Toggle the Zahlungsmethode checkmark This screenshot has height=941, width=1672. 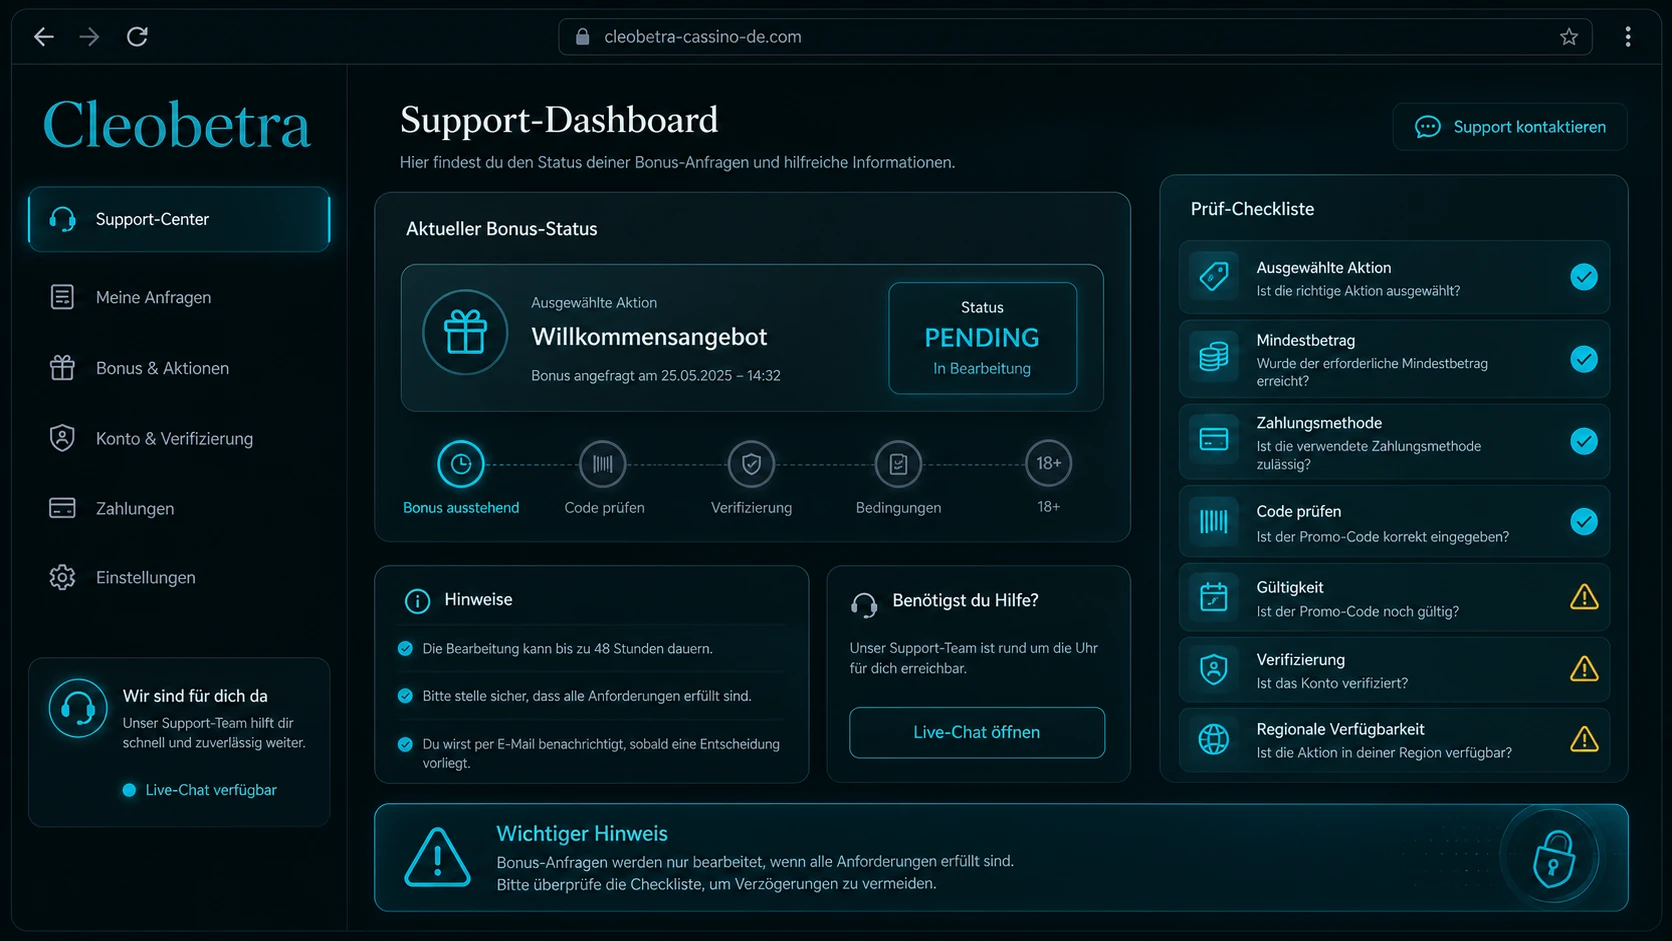click(x=1584, y=441)
